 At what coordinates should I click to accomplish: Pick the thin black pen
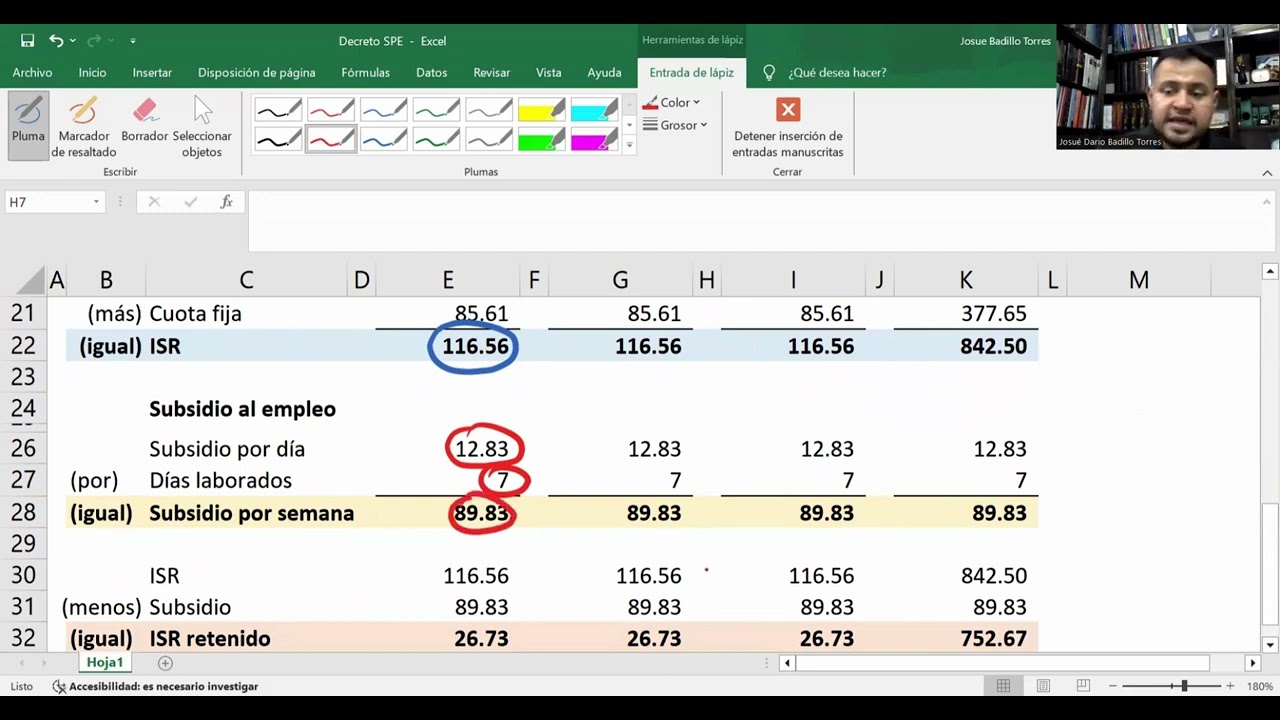278,109
